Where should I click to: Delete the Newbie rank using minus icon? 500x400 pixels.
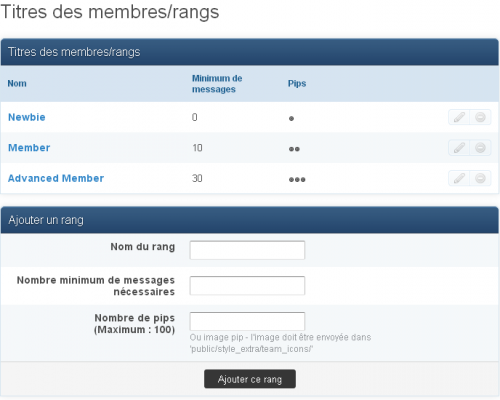(480, 117)
